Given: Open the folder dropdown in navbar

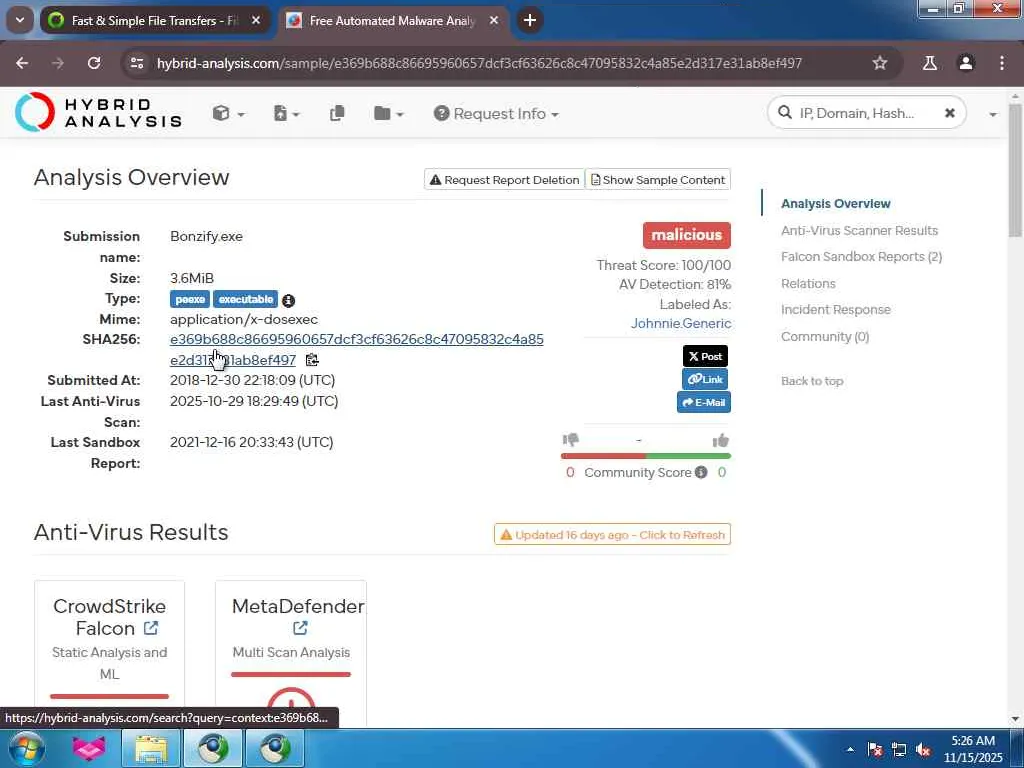Looking at the screenshot, I should (389, 114).
